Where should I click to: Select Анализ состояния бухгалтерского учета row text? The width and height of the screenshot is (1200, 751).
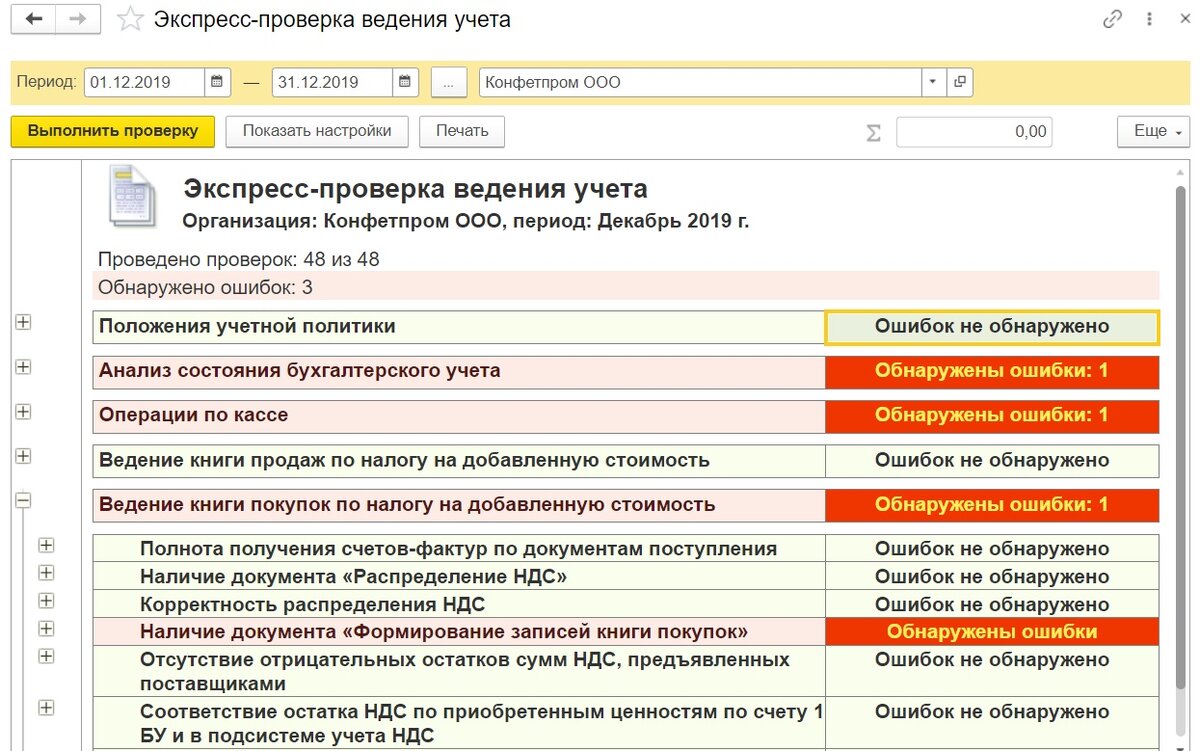click(300, 371)
